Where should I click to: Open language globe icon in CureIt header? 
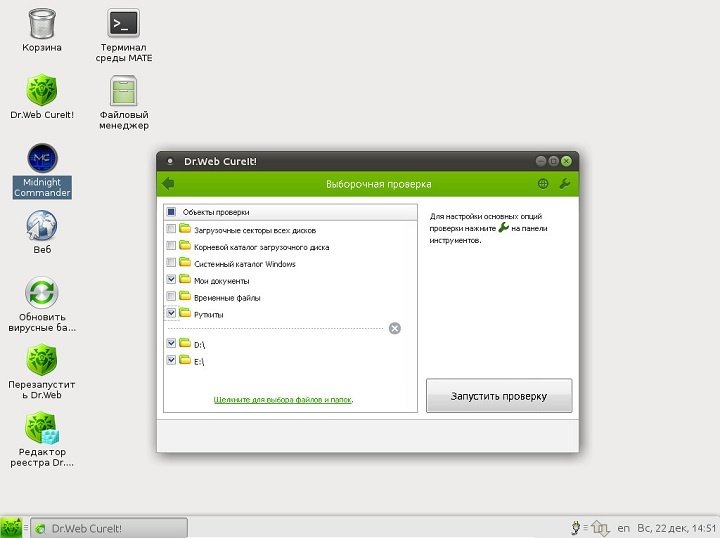tap(543, 184)
